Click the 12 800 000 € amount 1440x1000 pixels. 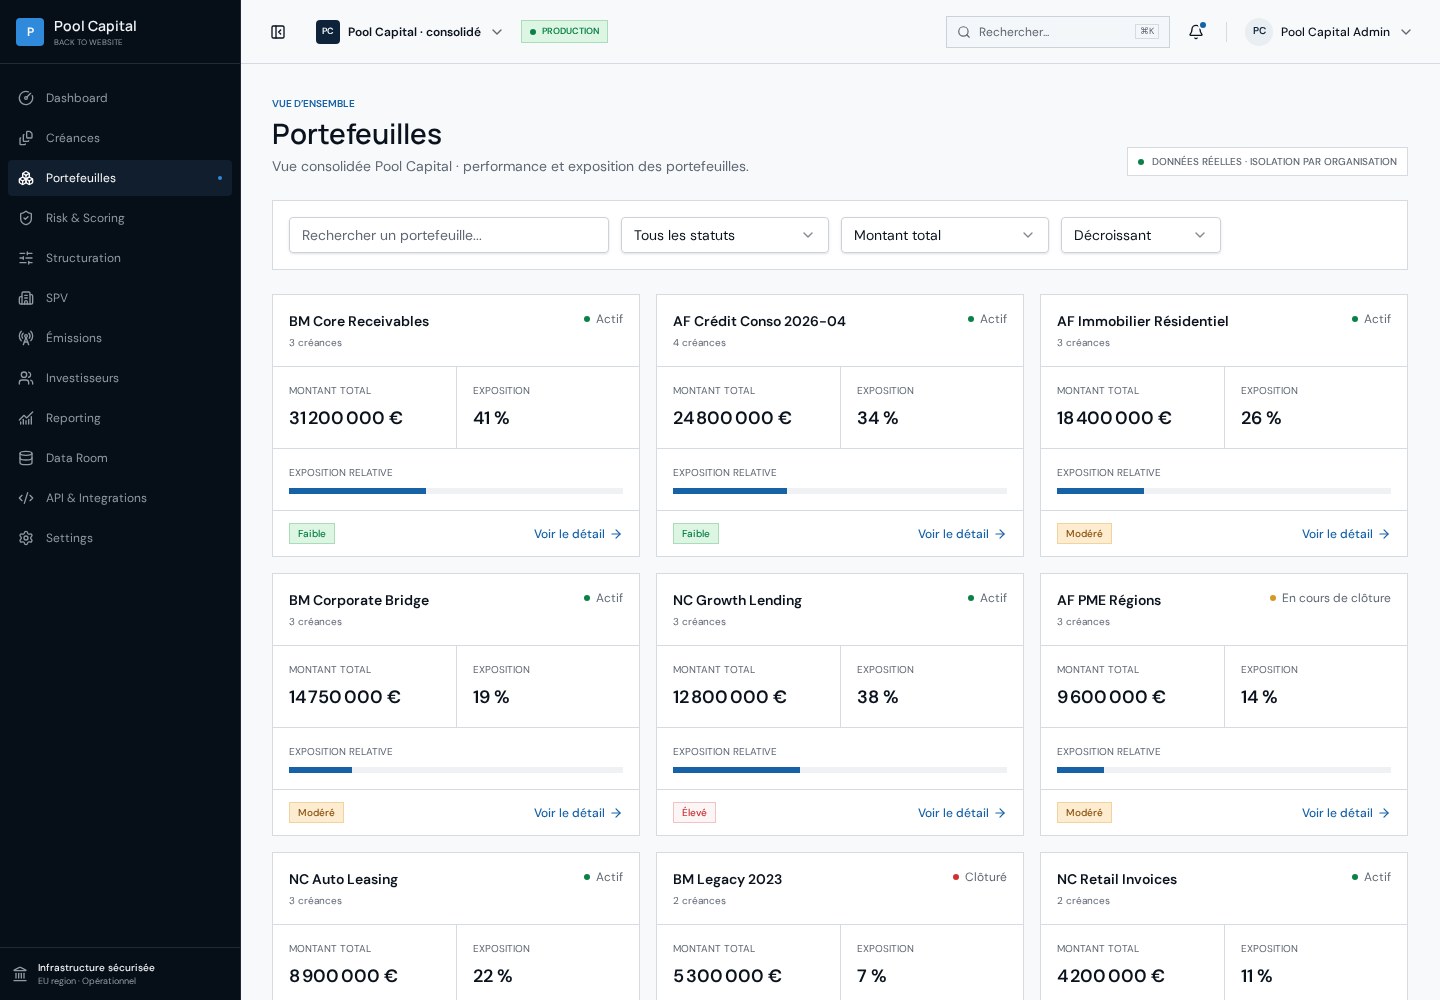(730, 697)
